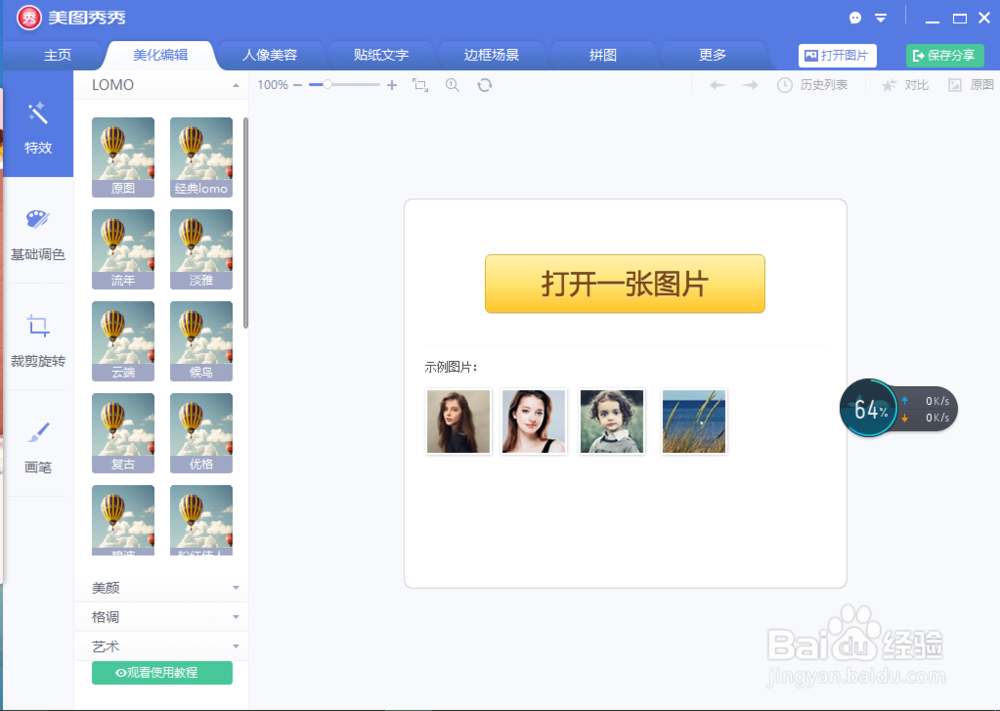Click the feedback chat bubble icon

point(855,18)
